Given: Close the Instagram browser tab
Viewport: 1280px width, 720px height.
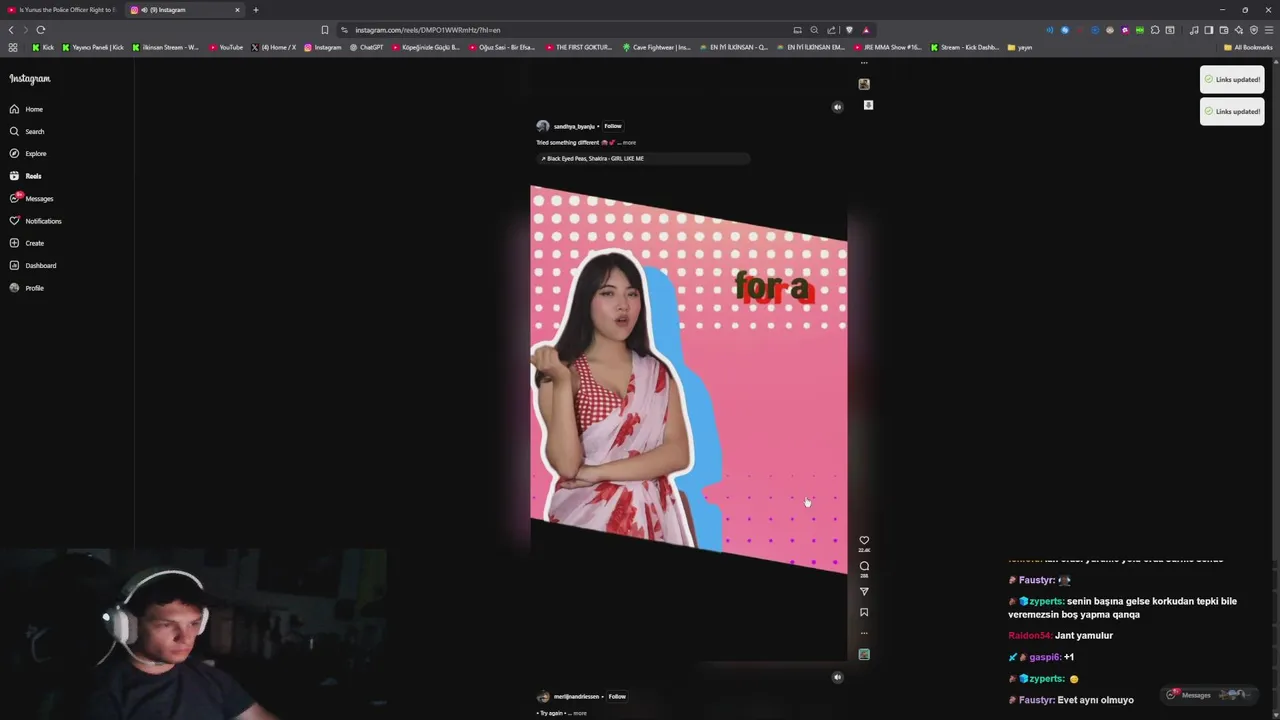Looking at the screenshot, I should click(237, 10).
